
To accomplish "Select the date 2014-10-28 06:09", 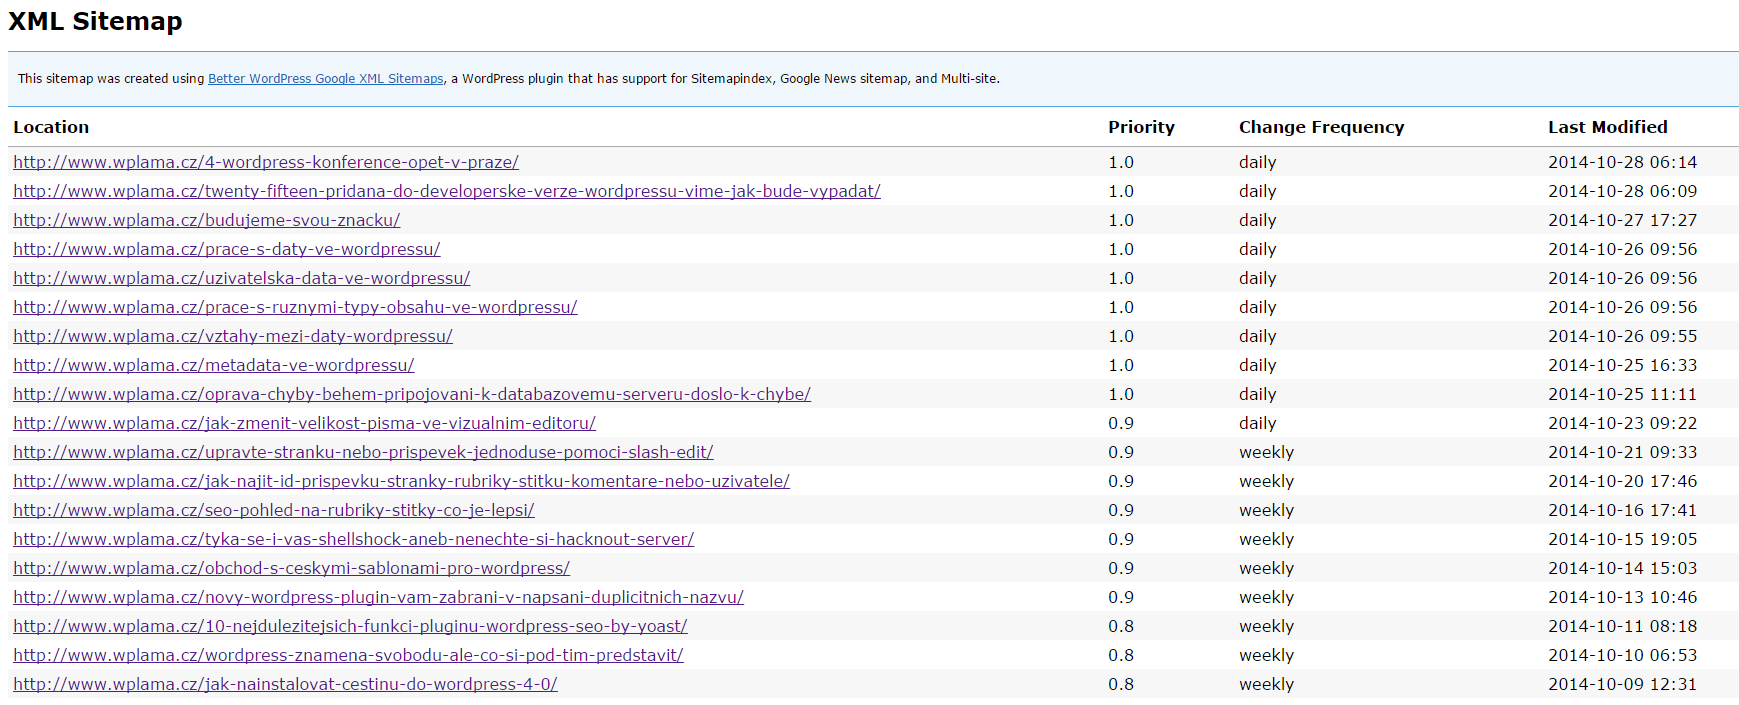I will [1623, 191].
